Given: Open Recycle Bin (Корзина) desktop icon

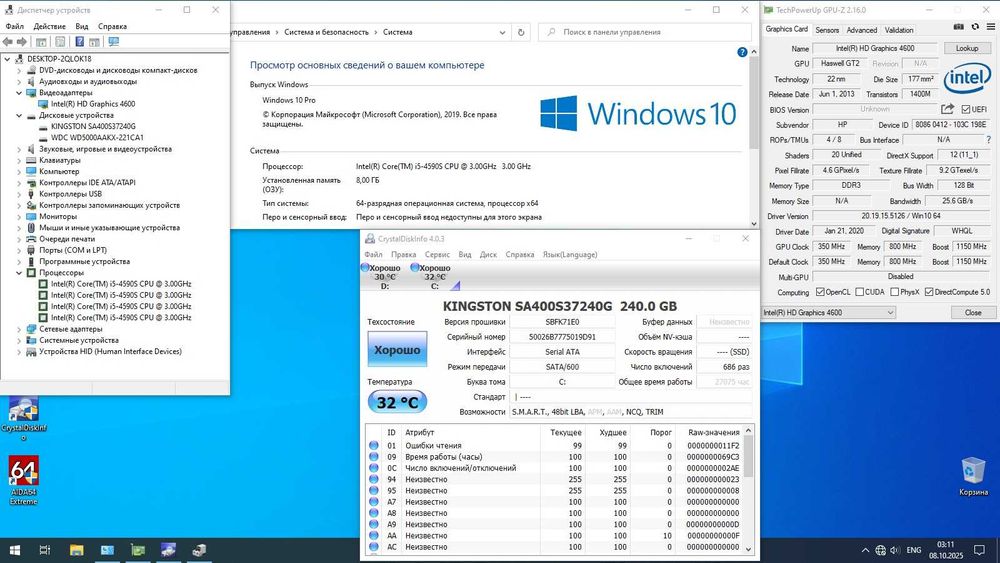Looking at the screenshot, I should pos(973,476).
